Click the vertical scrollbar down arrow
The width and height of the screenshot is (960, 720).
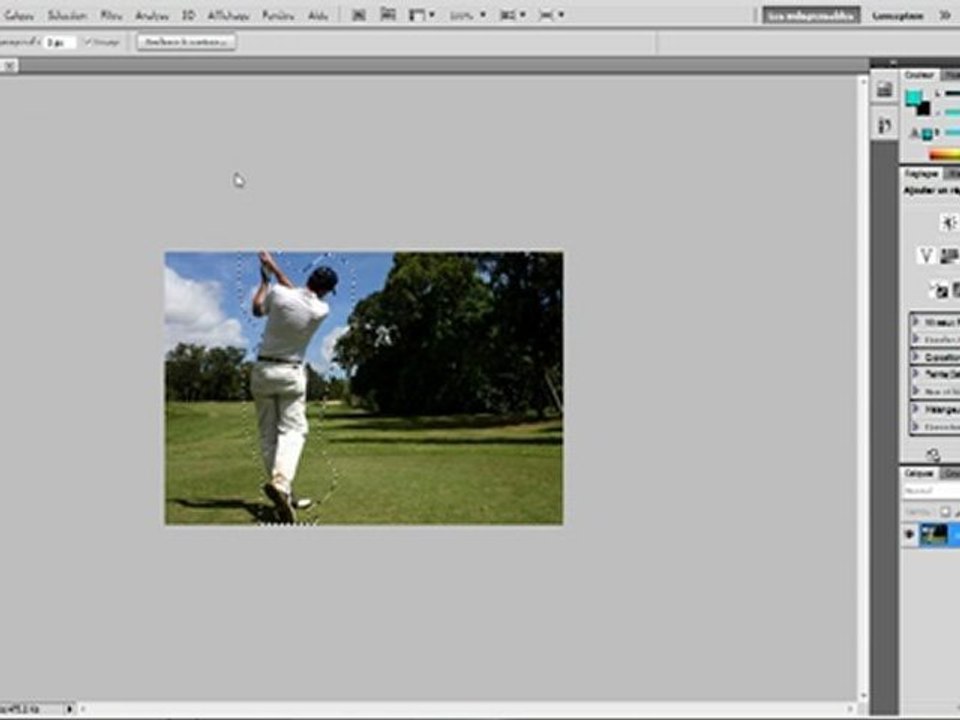click(863, 696)
